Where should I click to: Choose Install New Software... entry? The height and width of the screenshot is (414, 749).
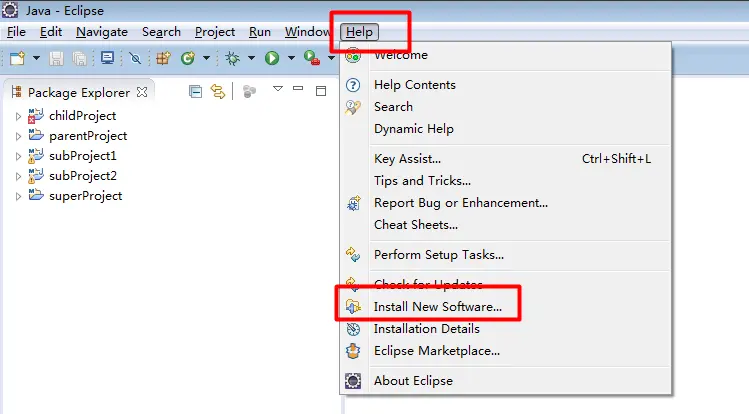click(x=505, y=307)
